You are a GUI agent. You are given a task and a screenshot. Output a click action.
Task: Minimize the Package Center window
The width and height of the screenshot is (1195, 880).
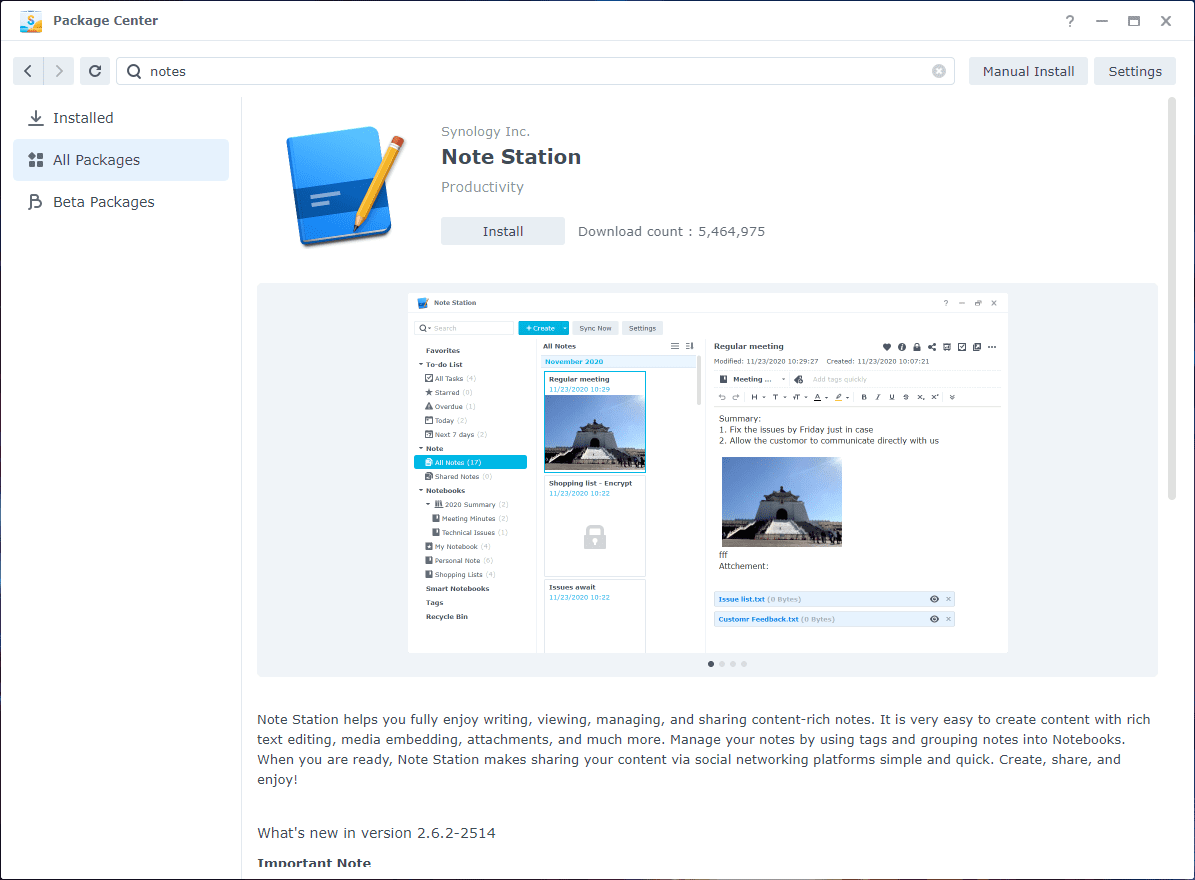tap(1102, 21)
